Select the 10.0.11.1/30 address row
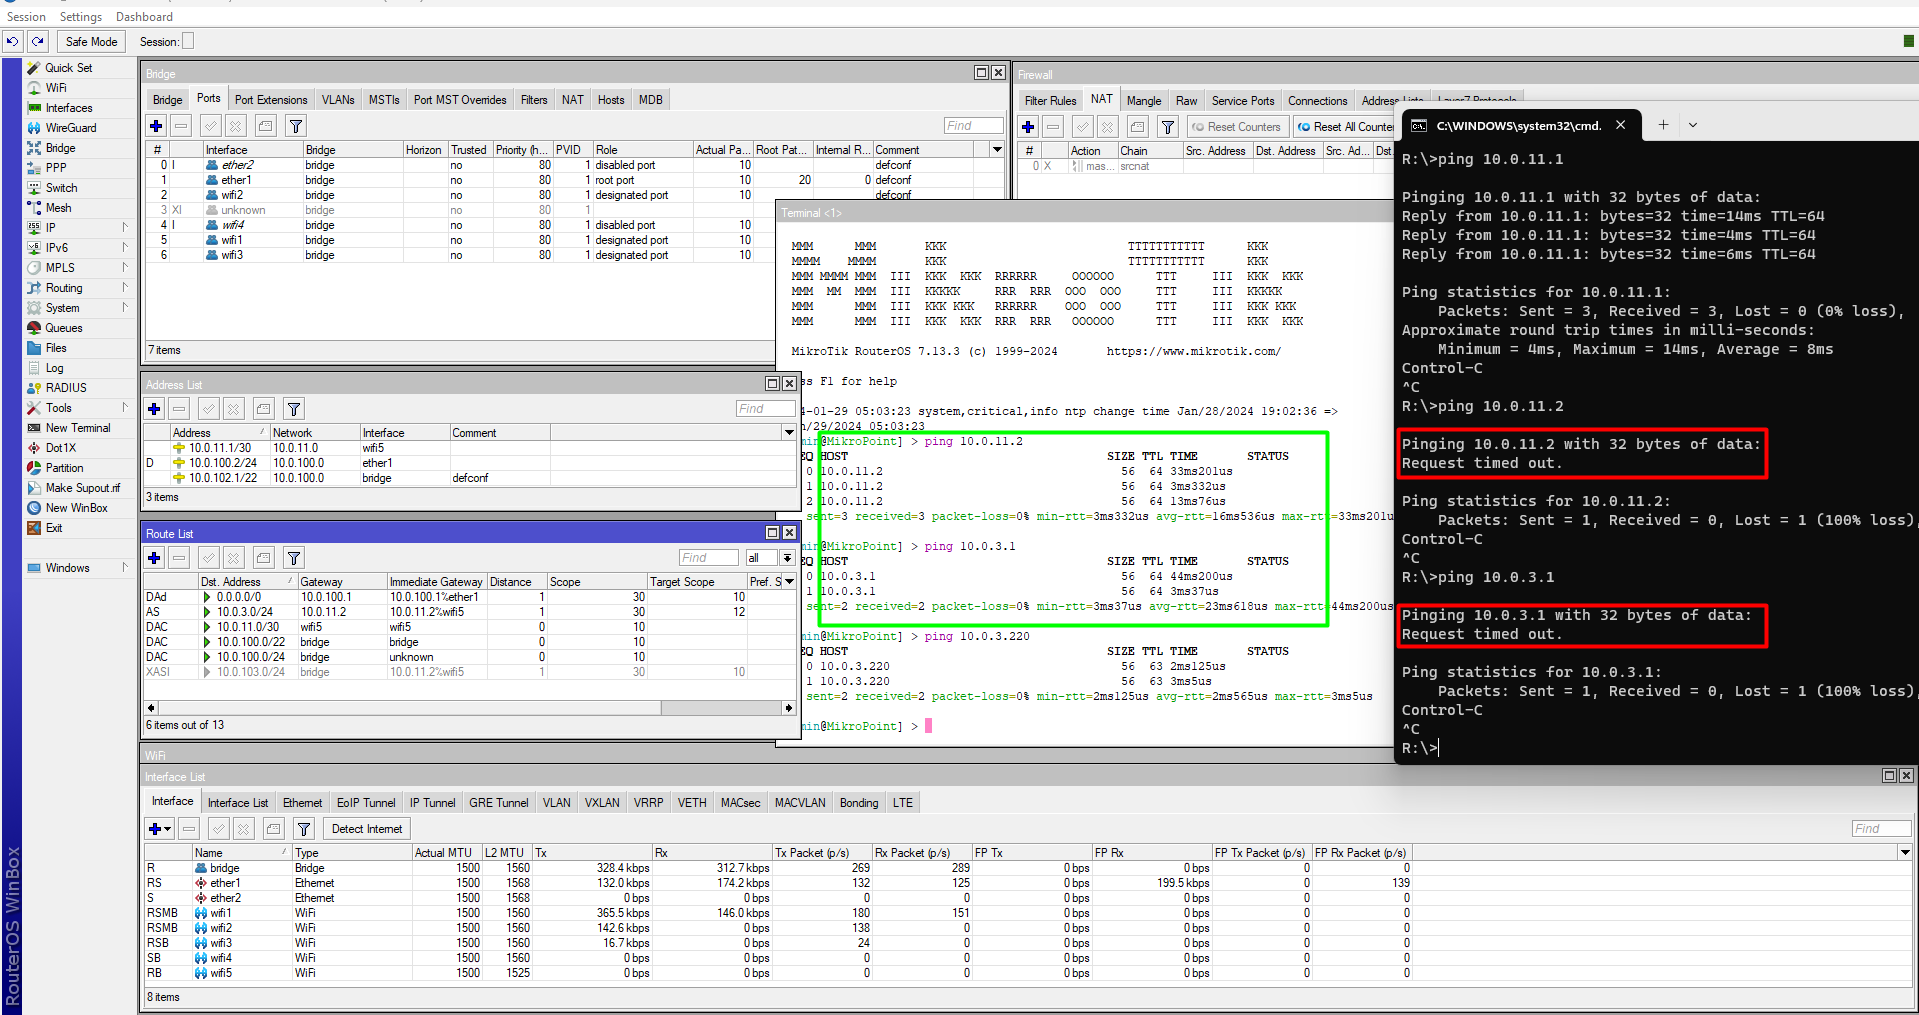Image resolution: width=1919 pixels, height=1015 pixels. (469, 449)
